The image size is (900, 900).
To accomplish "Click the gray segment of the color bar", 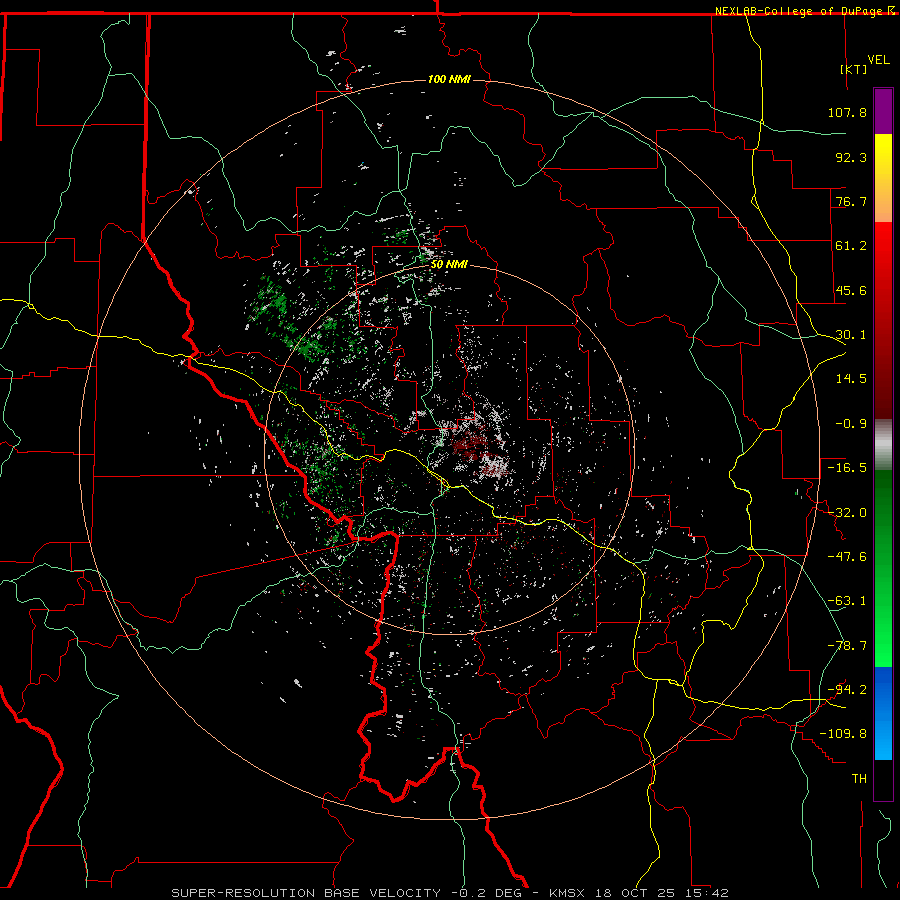I will (883, 445).
